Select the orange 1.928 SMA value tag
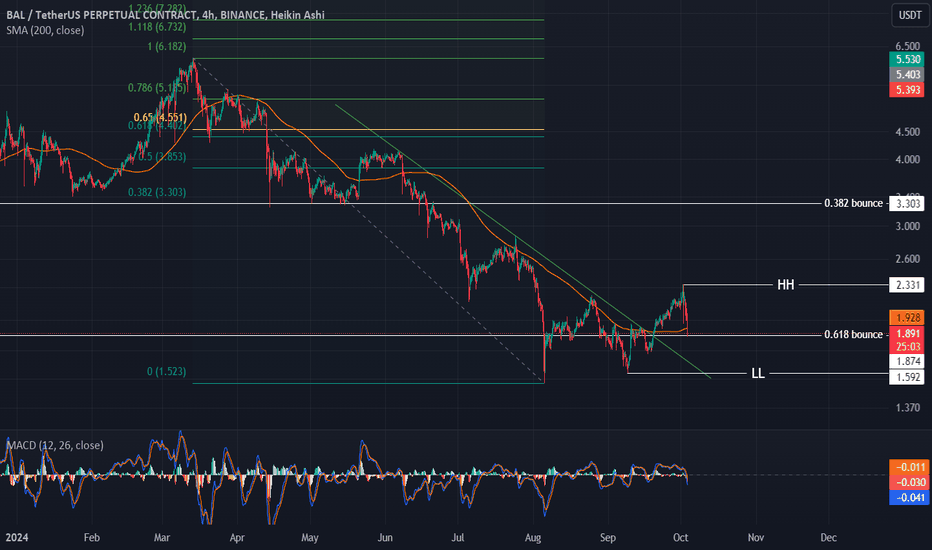This screenshot has width=932, height=550. 906,318
